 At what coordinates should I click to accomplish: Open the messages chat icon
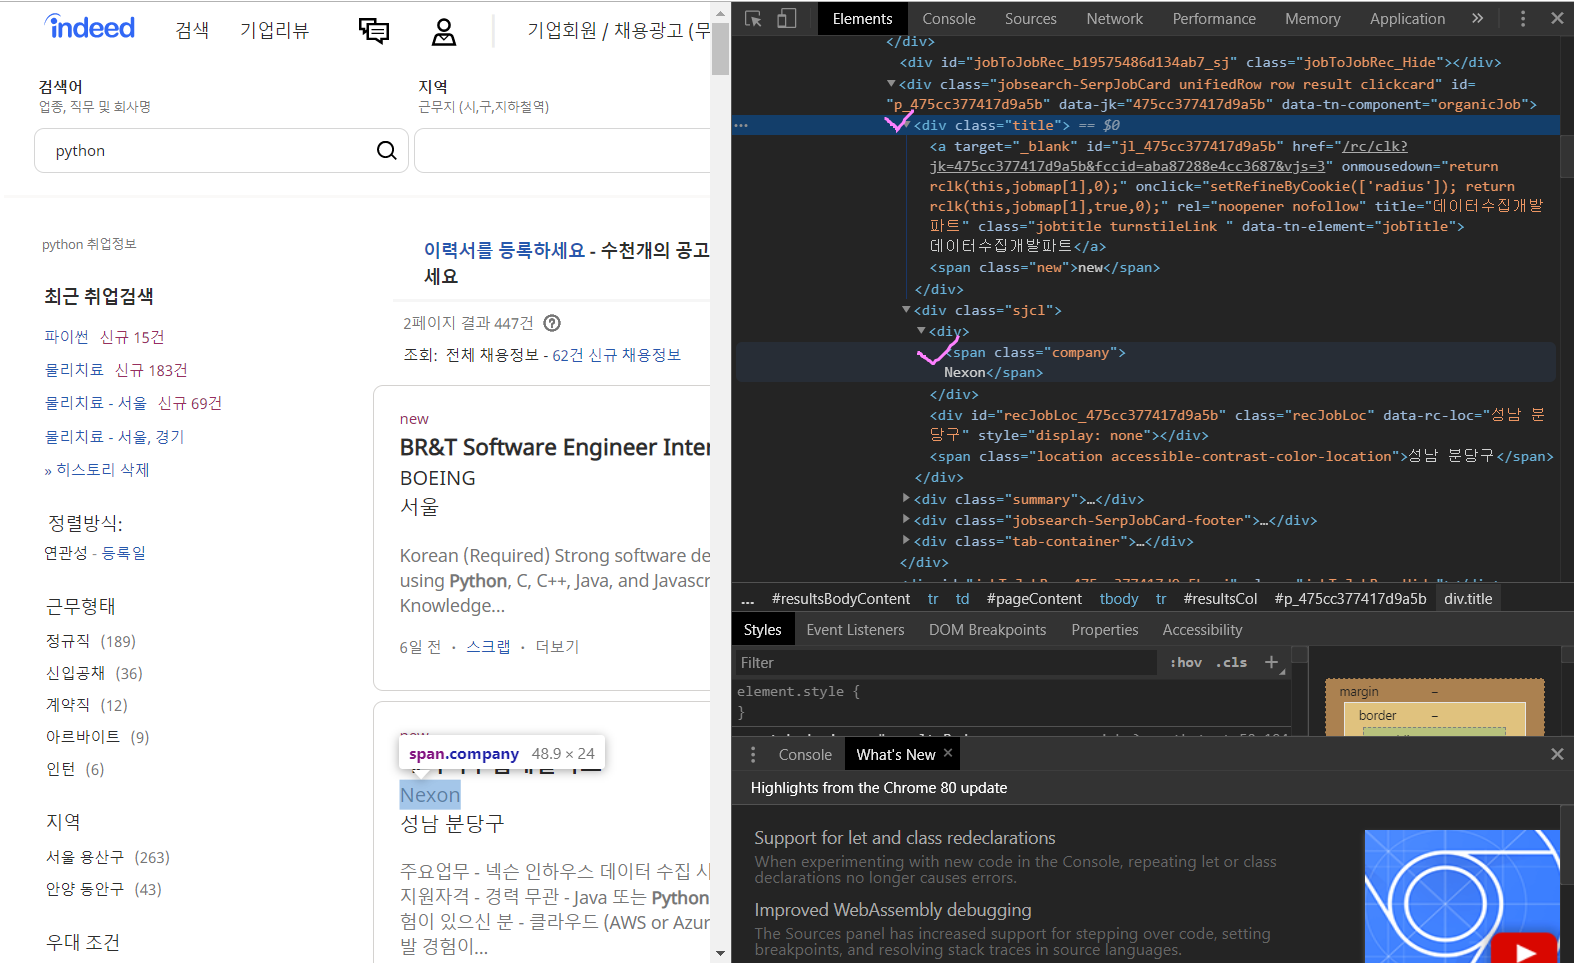(374, 31)
